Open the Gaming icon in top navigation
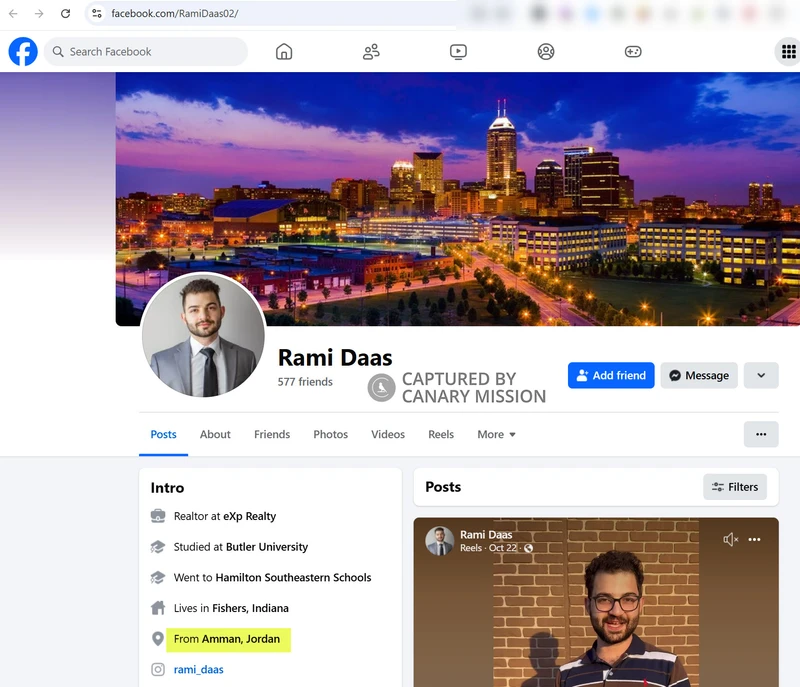This screenshot has height=687, width=800. (632, 51)
